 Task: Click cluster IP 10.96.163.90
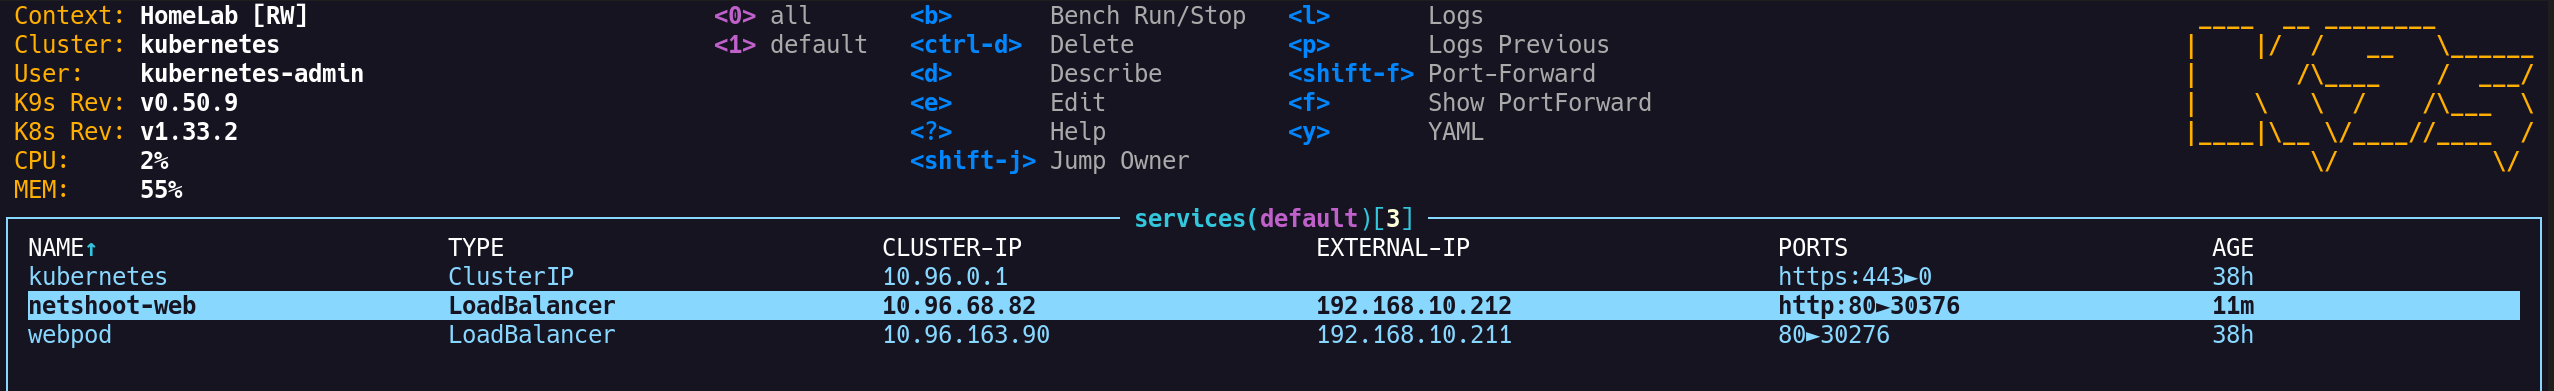(966, 335)
